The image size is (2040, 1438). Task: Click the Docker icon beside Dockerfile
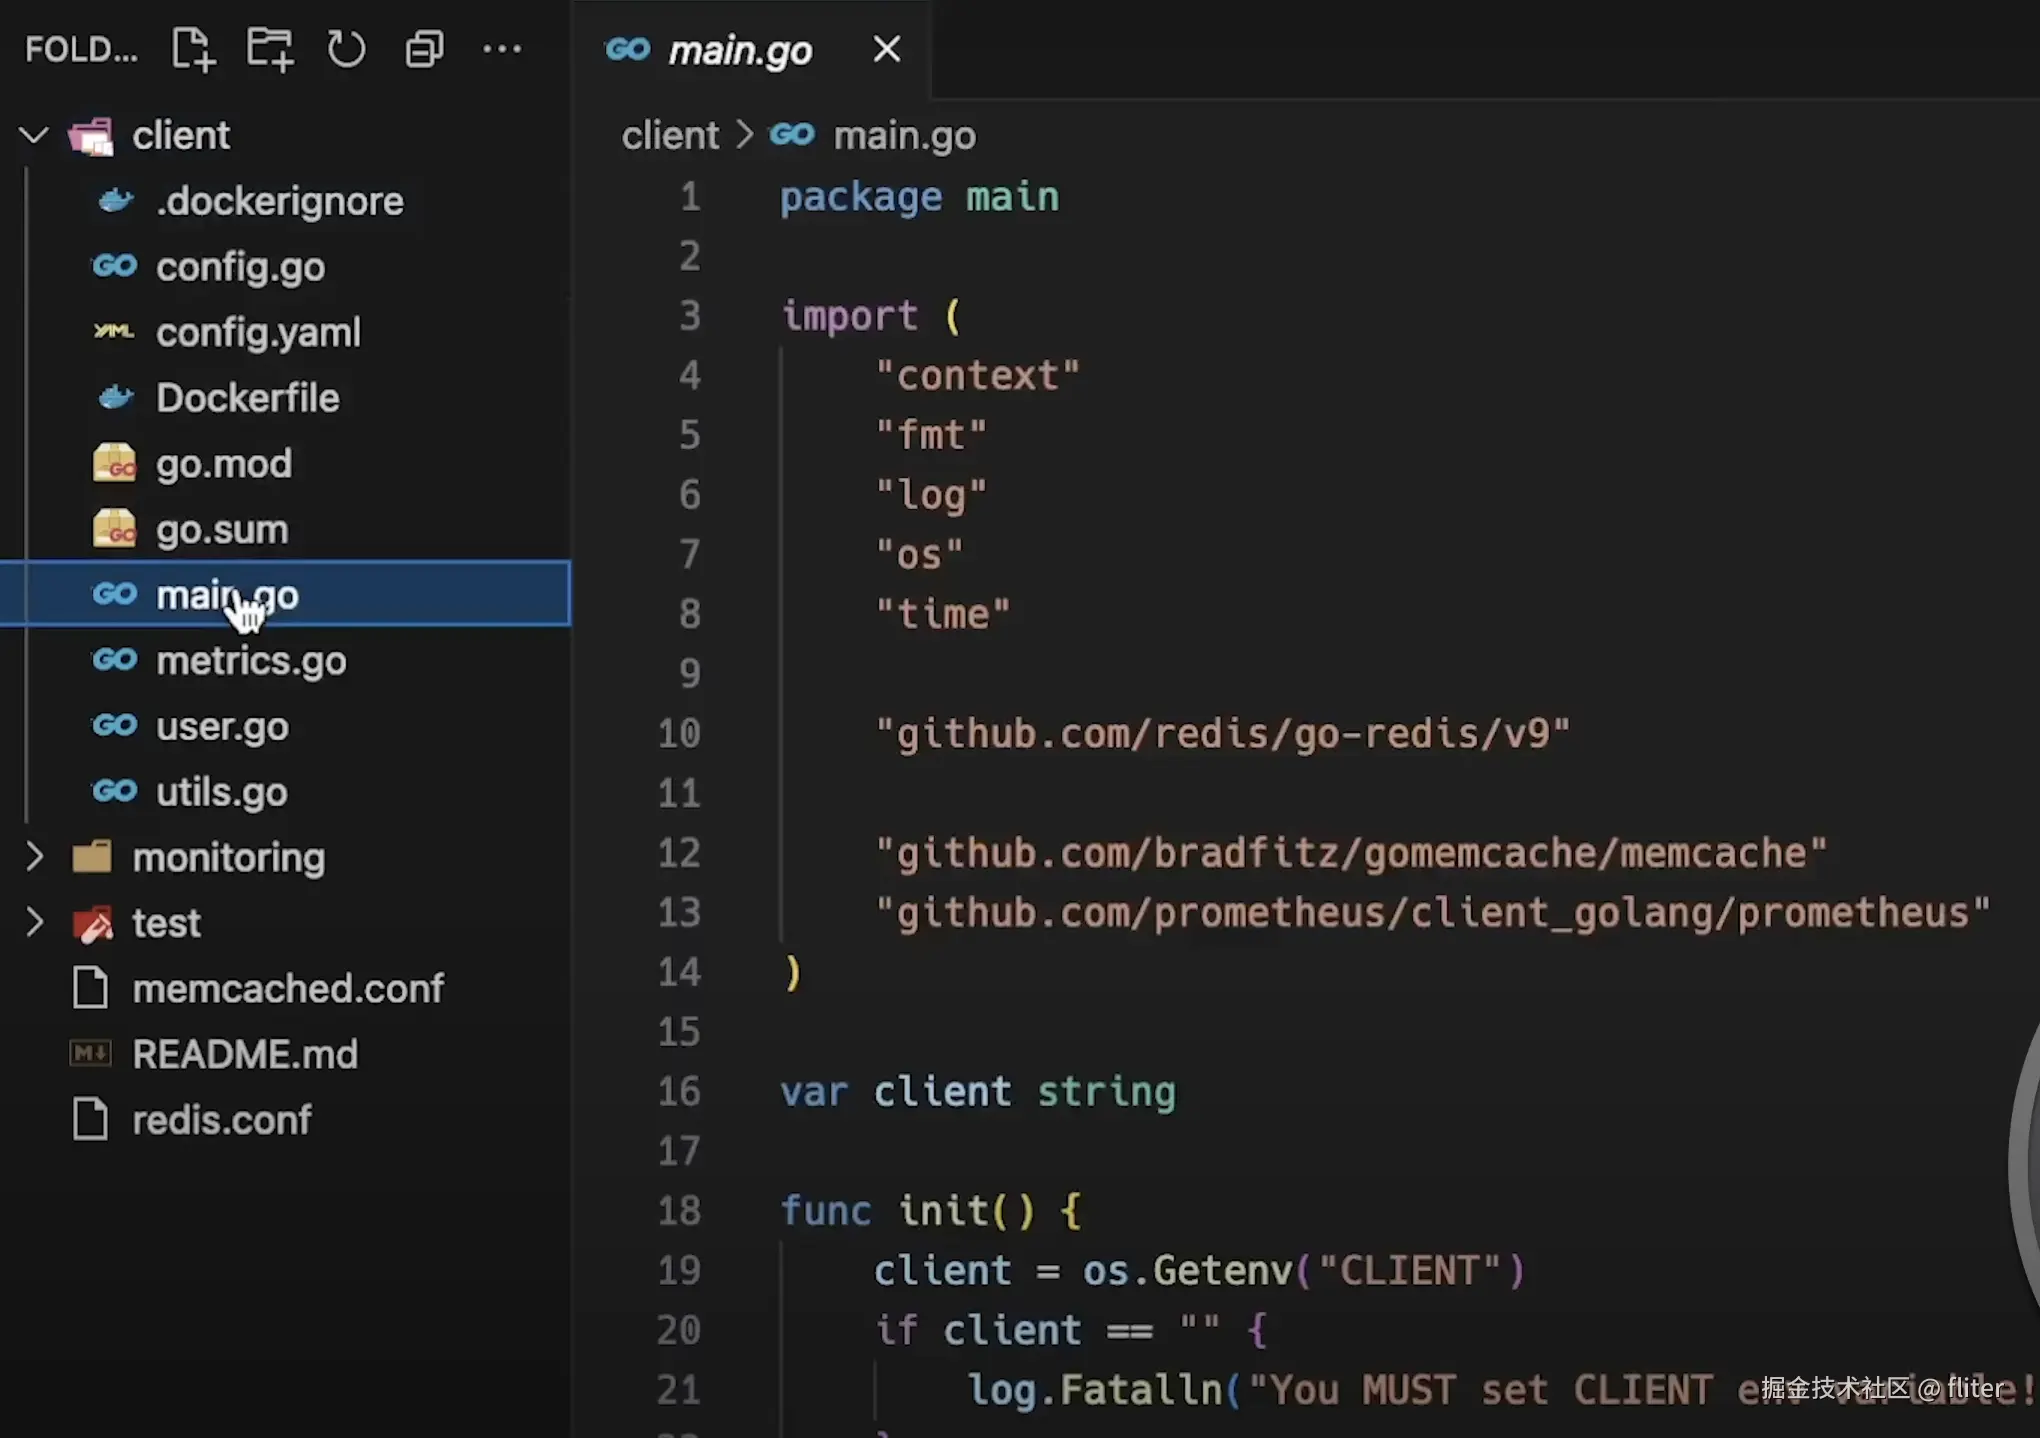(x=115, y=399)
